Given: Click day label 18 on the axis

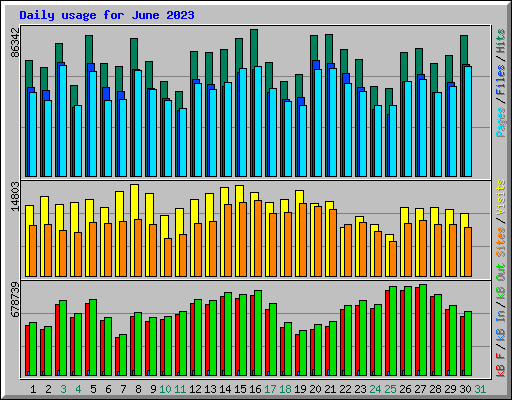Looking at the screenshot, I should tap(285, 389).
